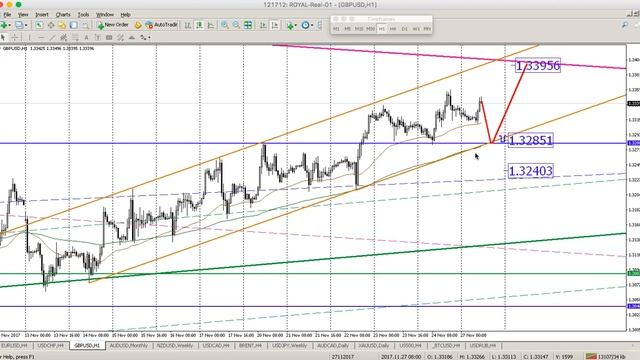Switch to USDCHF,H4 chart tab
640x360 pixels.
[50, 346]
